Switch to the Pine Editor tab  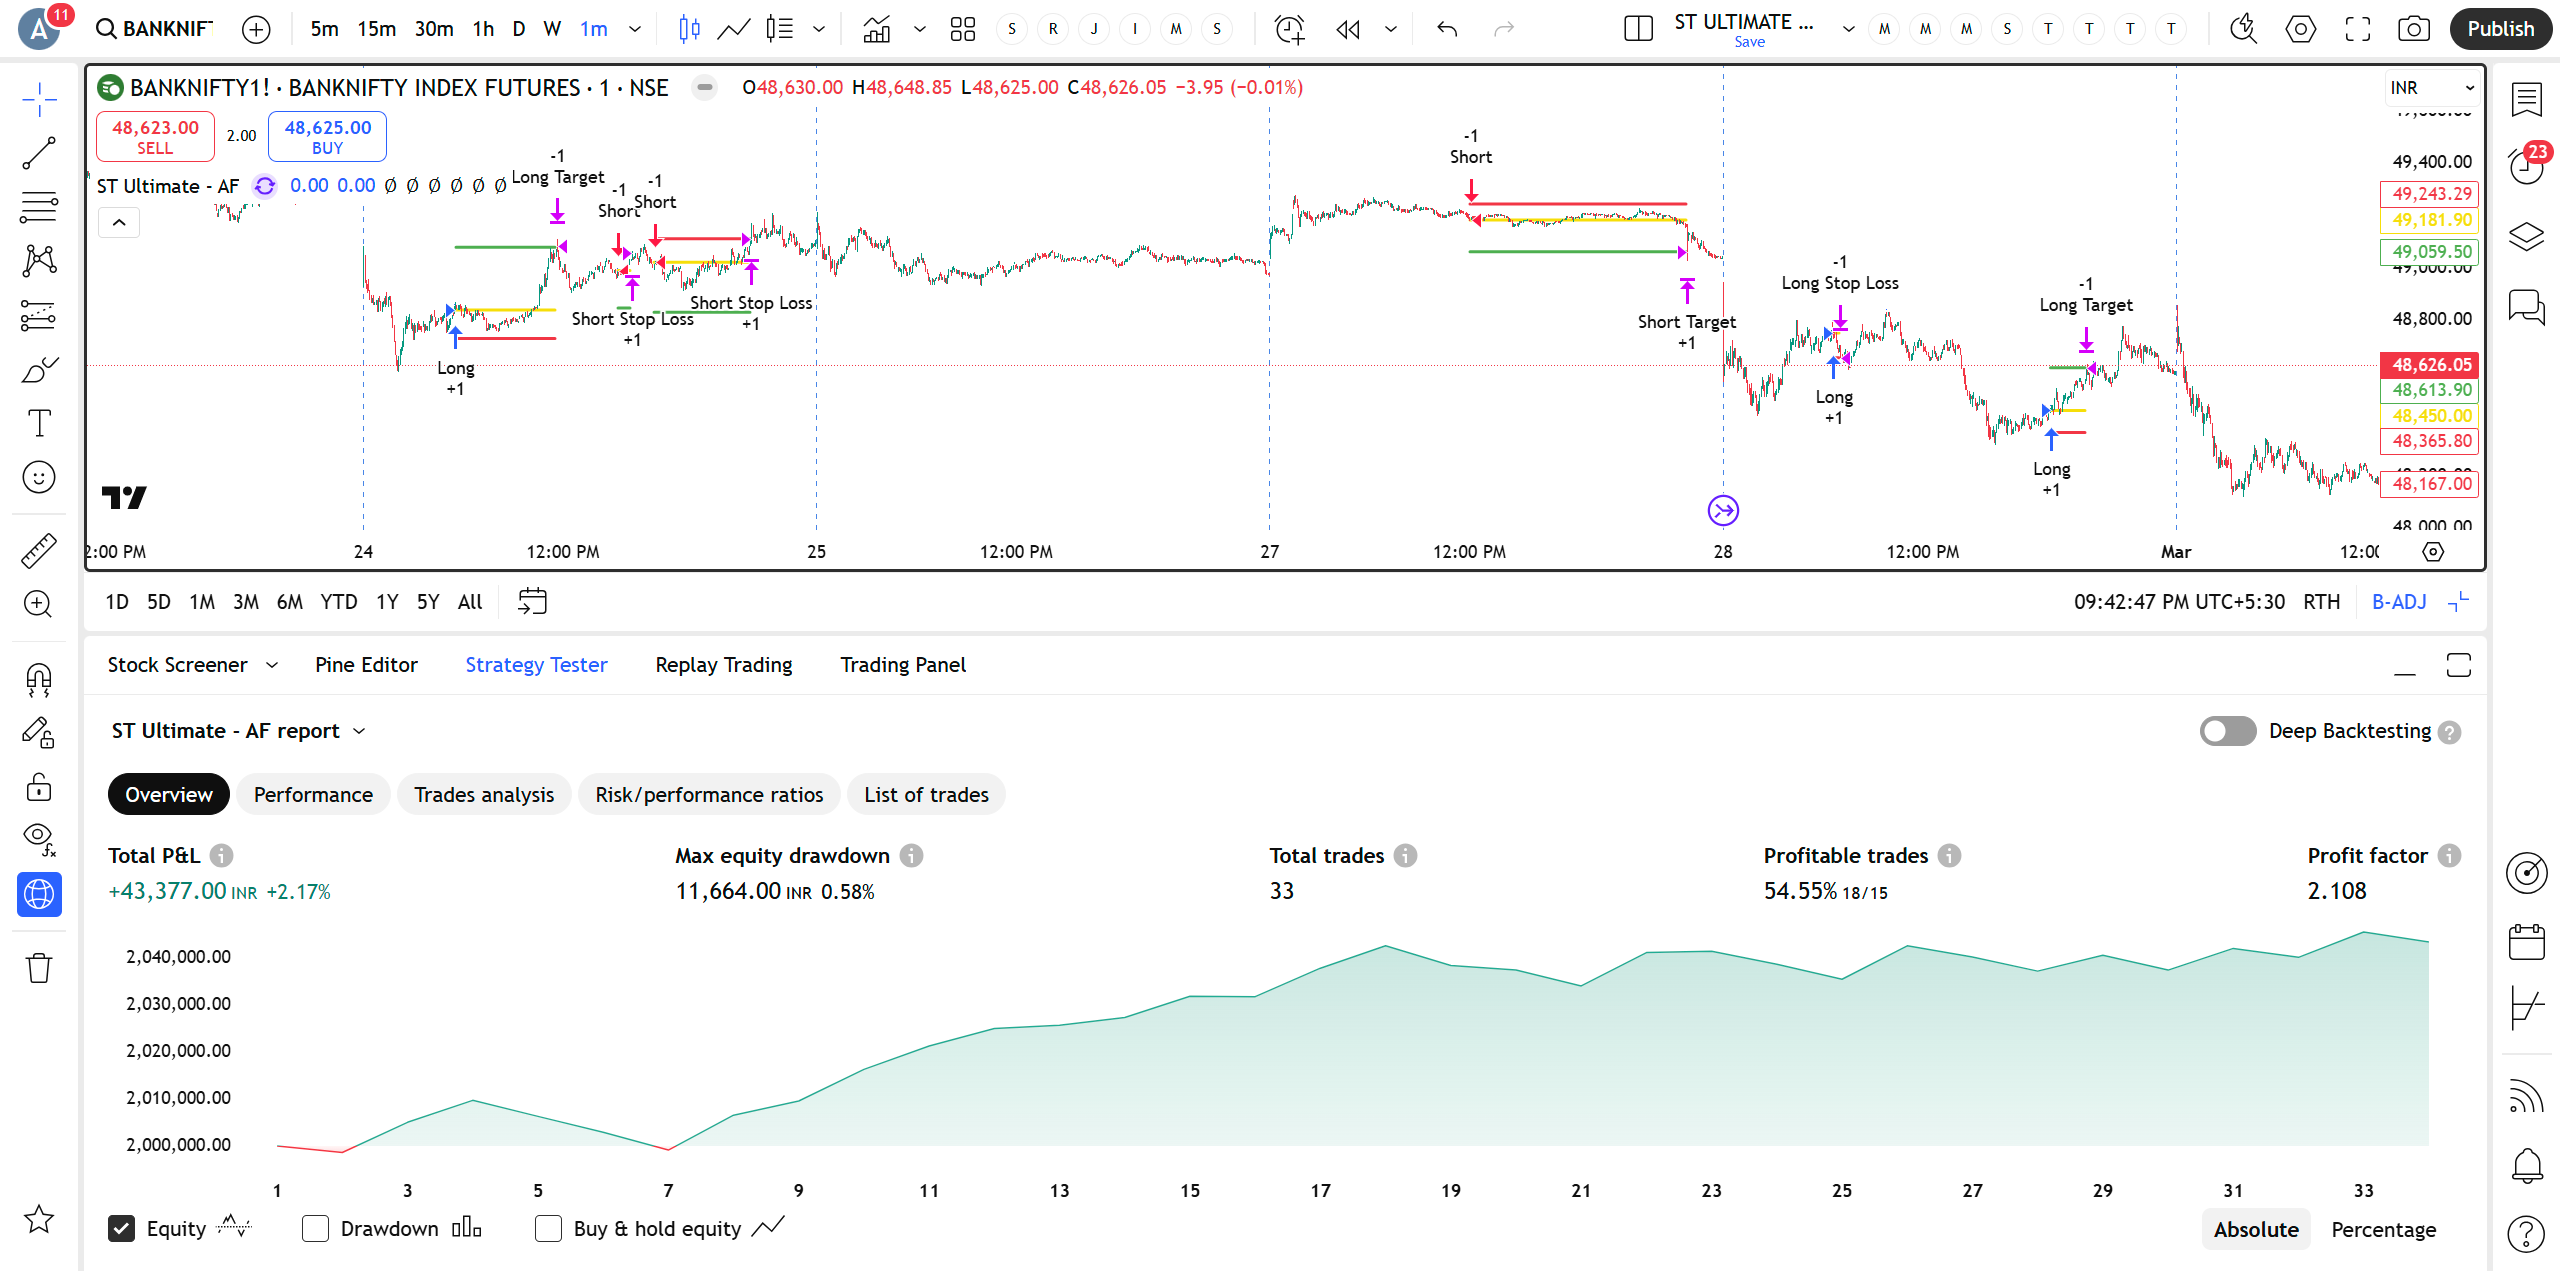(x=366, y=665)
